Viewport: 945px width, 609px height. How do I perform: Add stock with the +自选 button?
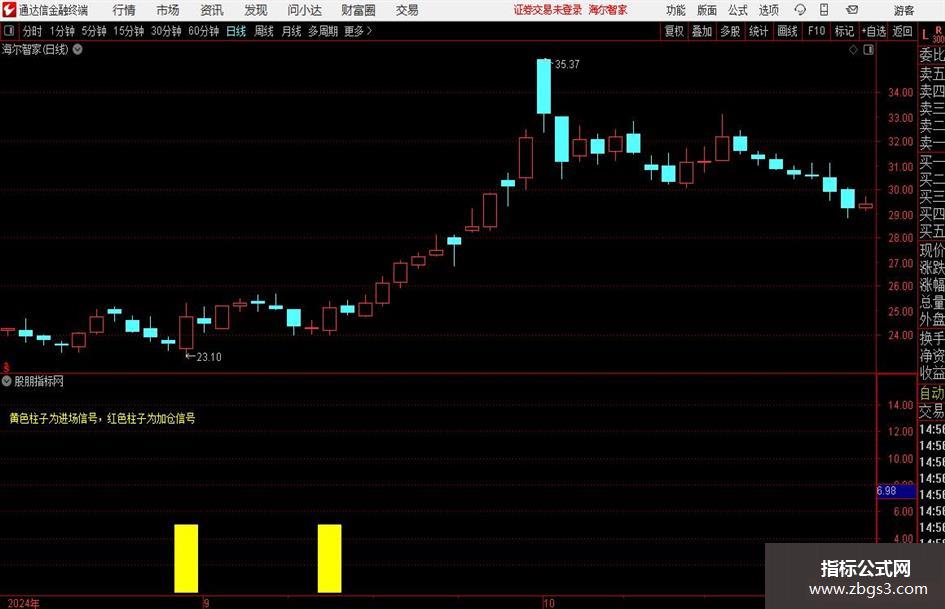(874, 31)
